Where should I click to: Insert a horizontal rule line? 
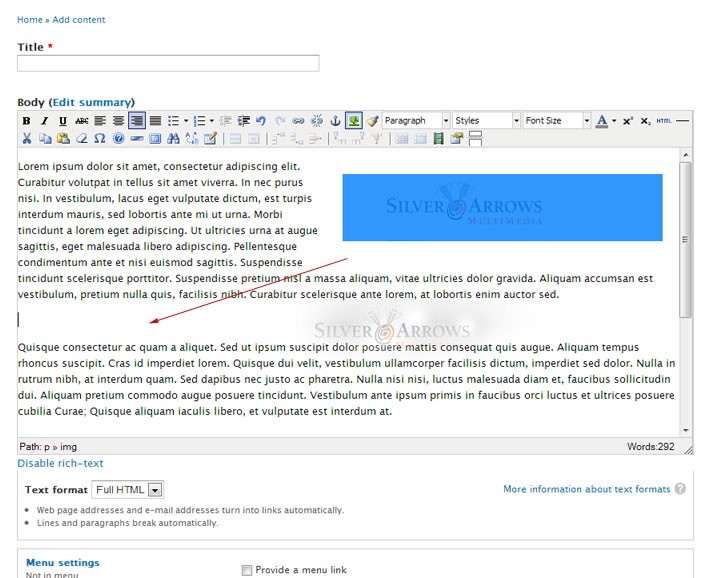[x=683, y=121]
